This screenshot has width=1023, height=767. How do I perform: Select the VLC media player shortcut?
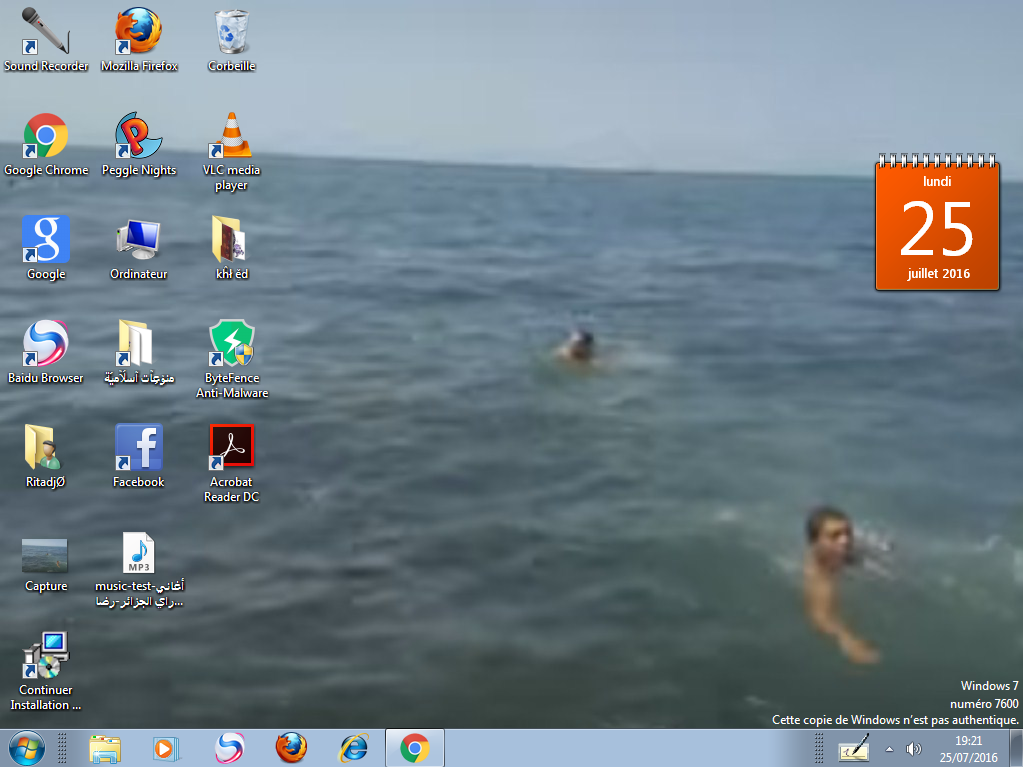click(232, 136)
